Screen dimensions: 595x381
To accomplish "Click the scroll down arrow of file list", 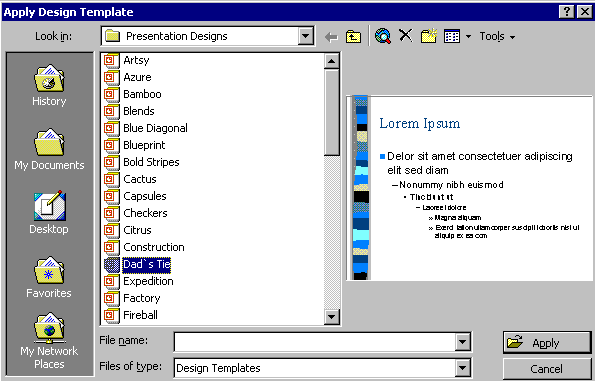I will [x=332, y=316].
